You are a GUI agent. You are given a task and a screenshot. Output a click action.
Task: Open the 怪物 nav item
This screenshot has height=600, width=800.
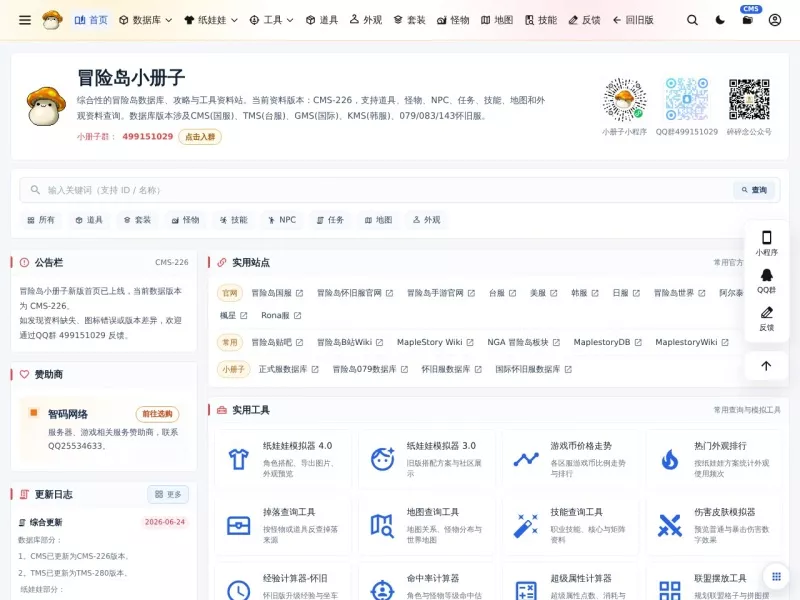pos(453,20)
